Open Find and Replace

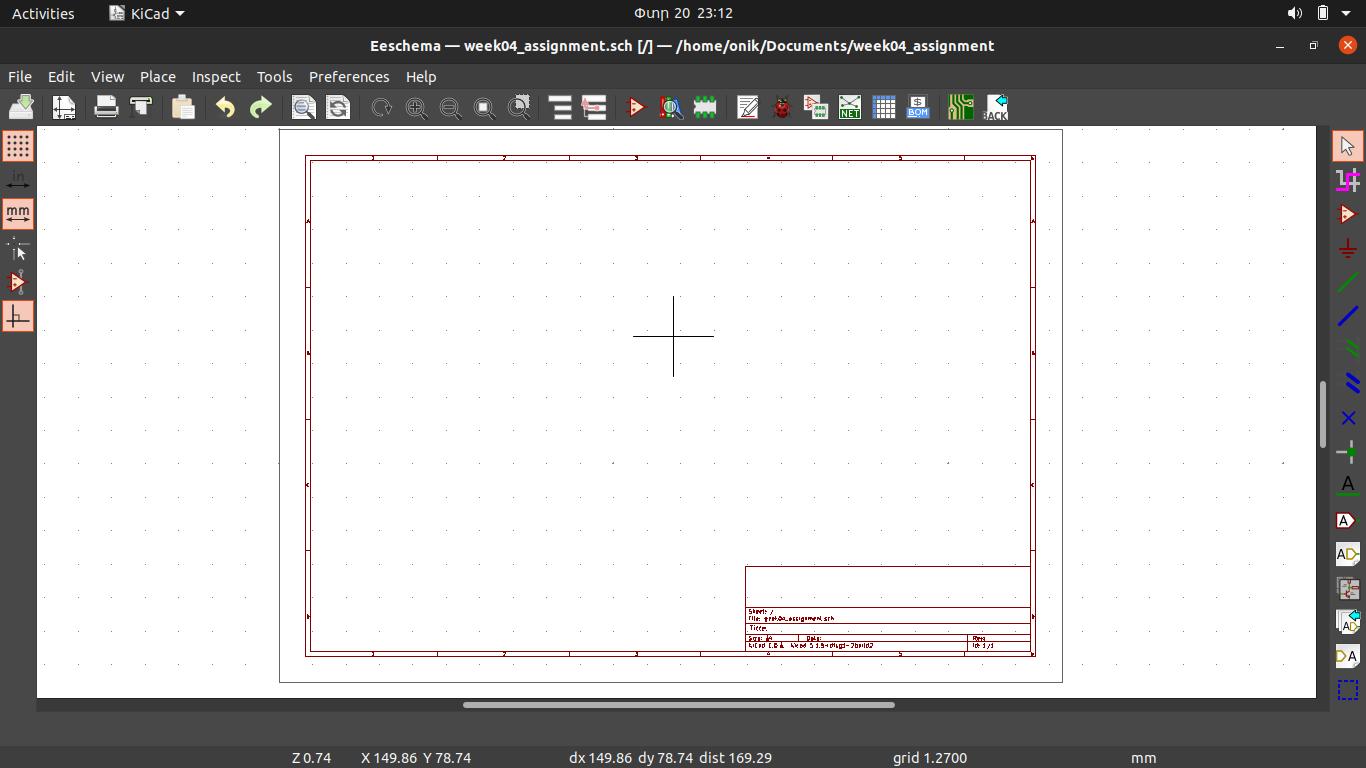click(x=338, y=107)
